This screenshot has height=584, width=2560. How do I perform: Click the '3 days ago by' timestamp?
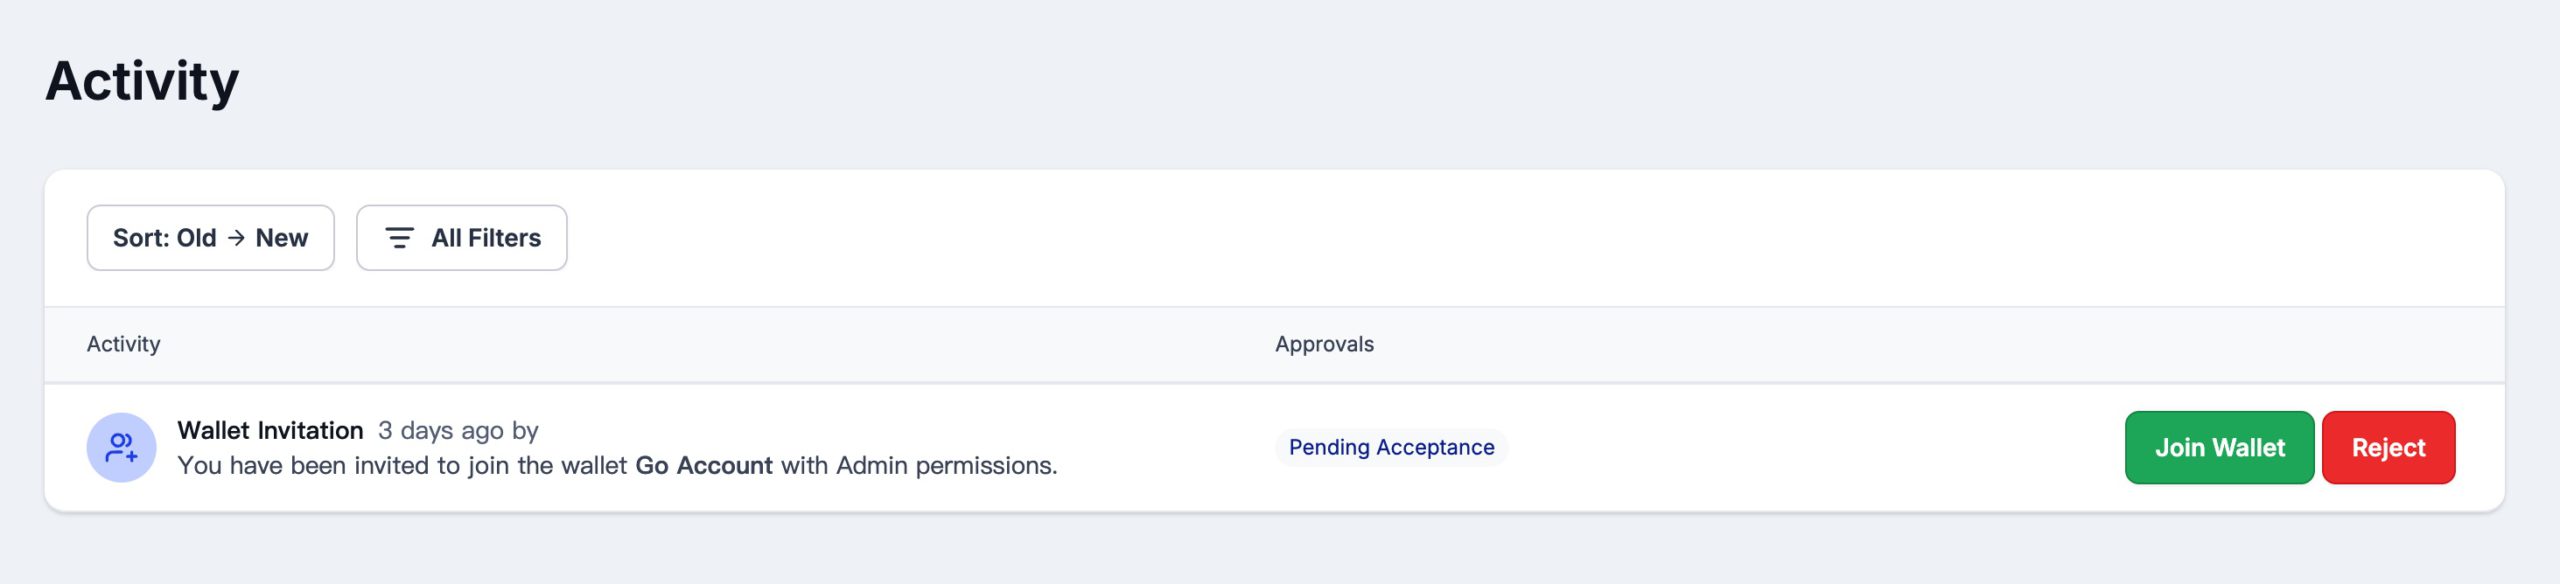pos(458,430)
